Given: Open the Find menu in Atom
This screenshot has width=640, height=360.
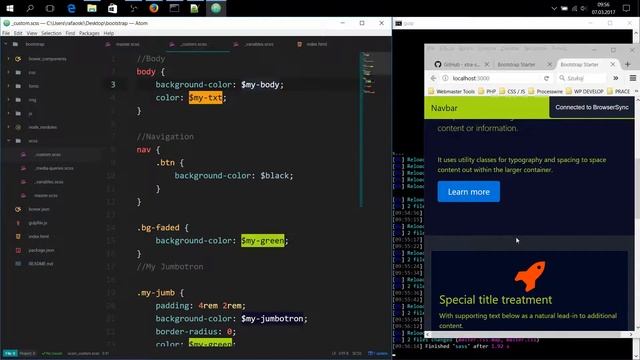Looking at the screenshot, I should [70, 33].
